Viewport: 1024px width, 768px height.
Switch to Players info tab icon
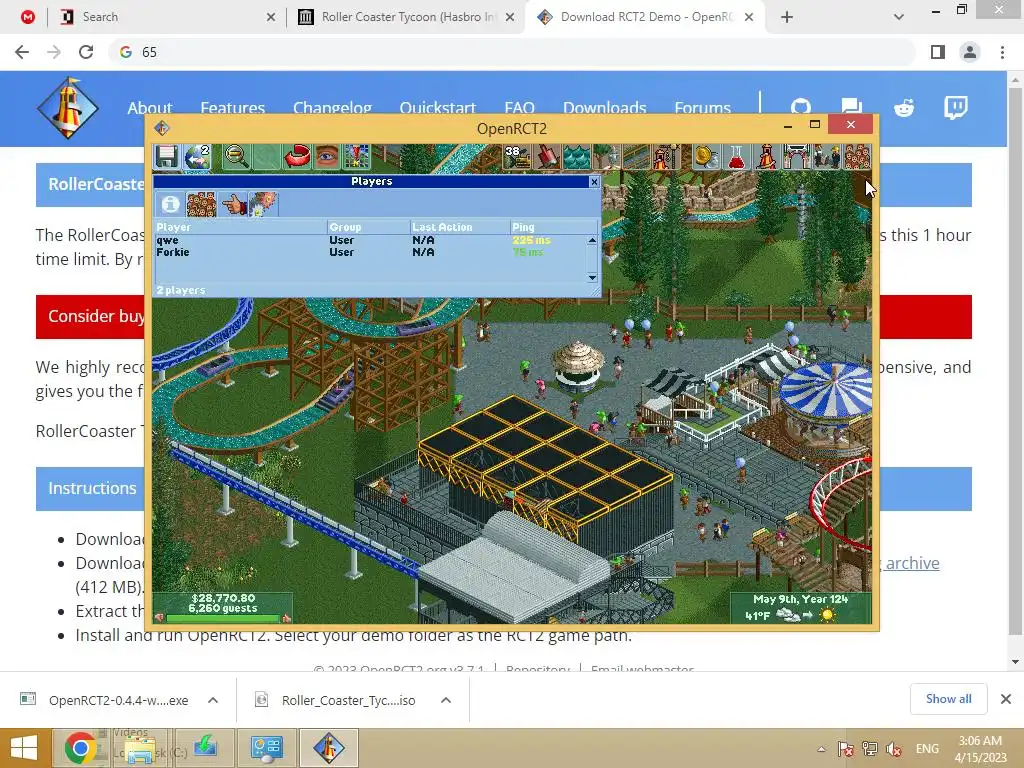170,204
